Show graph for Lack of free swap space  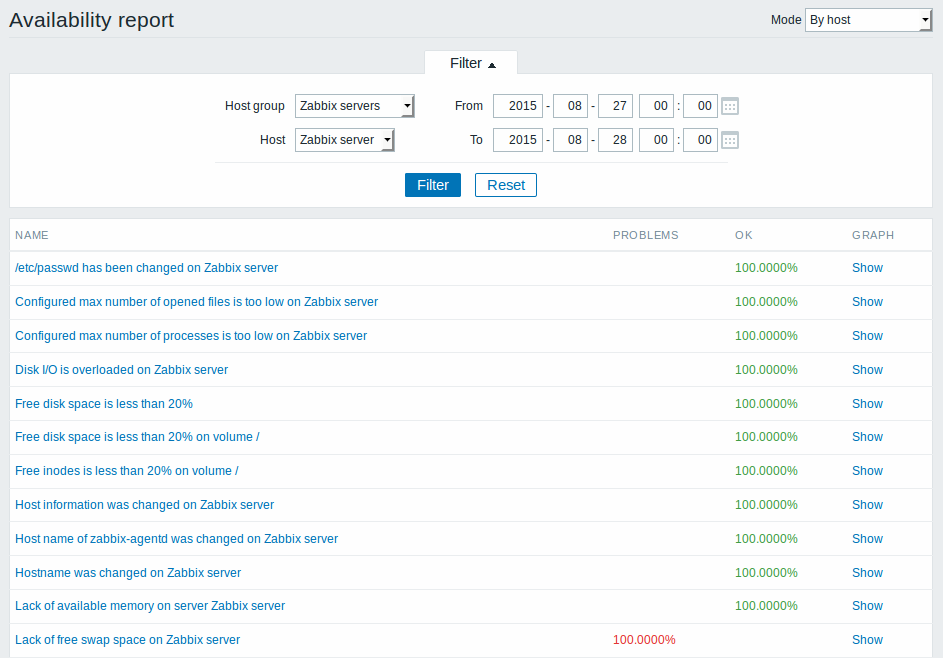tap(867, 640)
